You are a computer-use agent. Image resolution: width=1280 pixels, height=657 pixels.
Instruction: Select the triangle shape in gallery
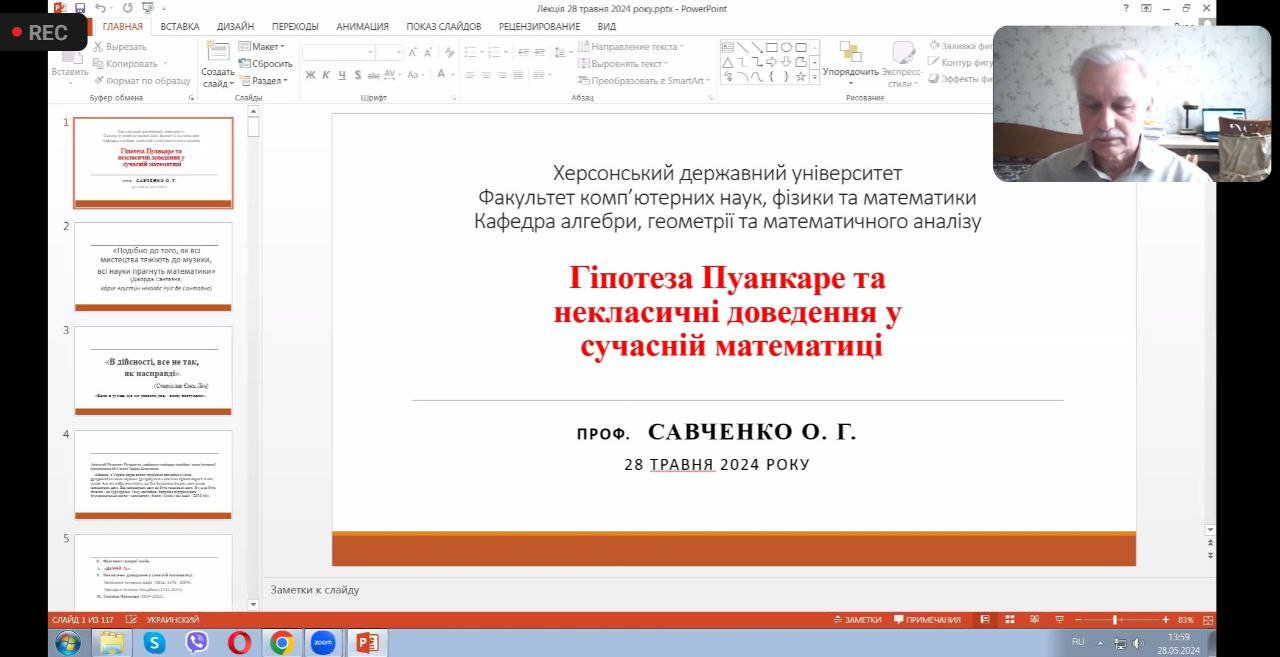[x=728, y=62]
